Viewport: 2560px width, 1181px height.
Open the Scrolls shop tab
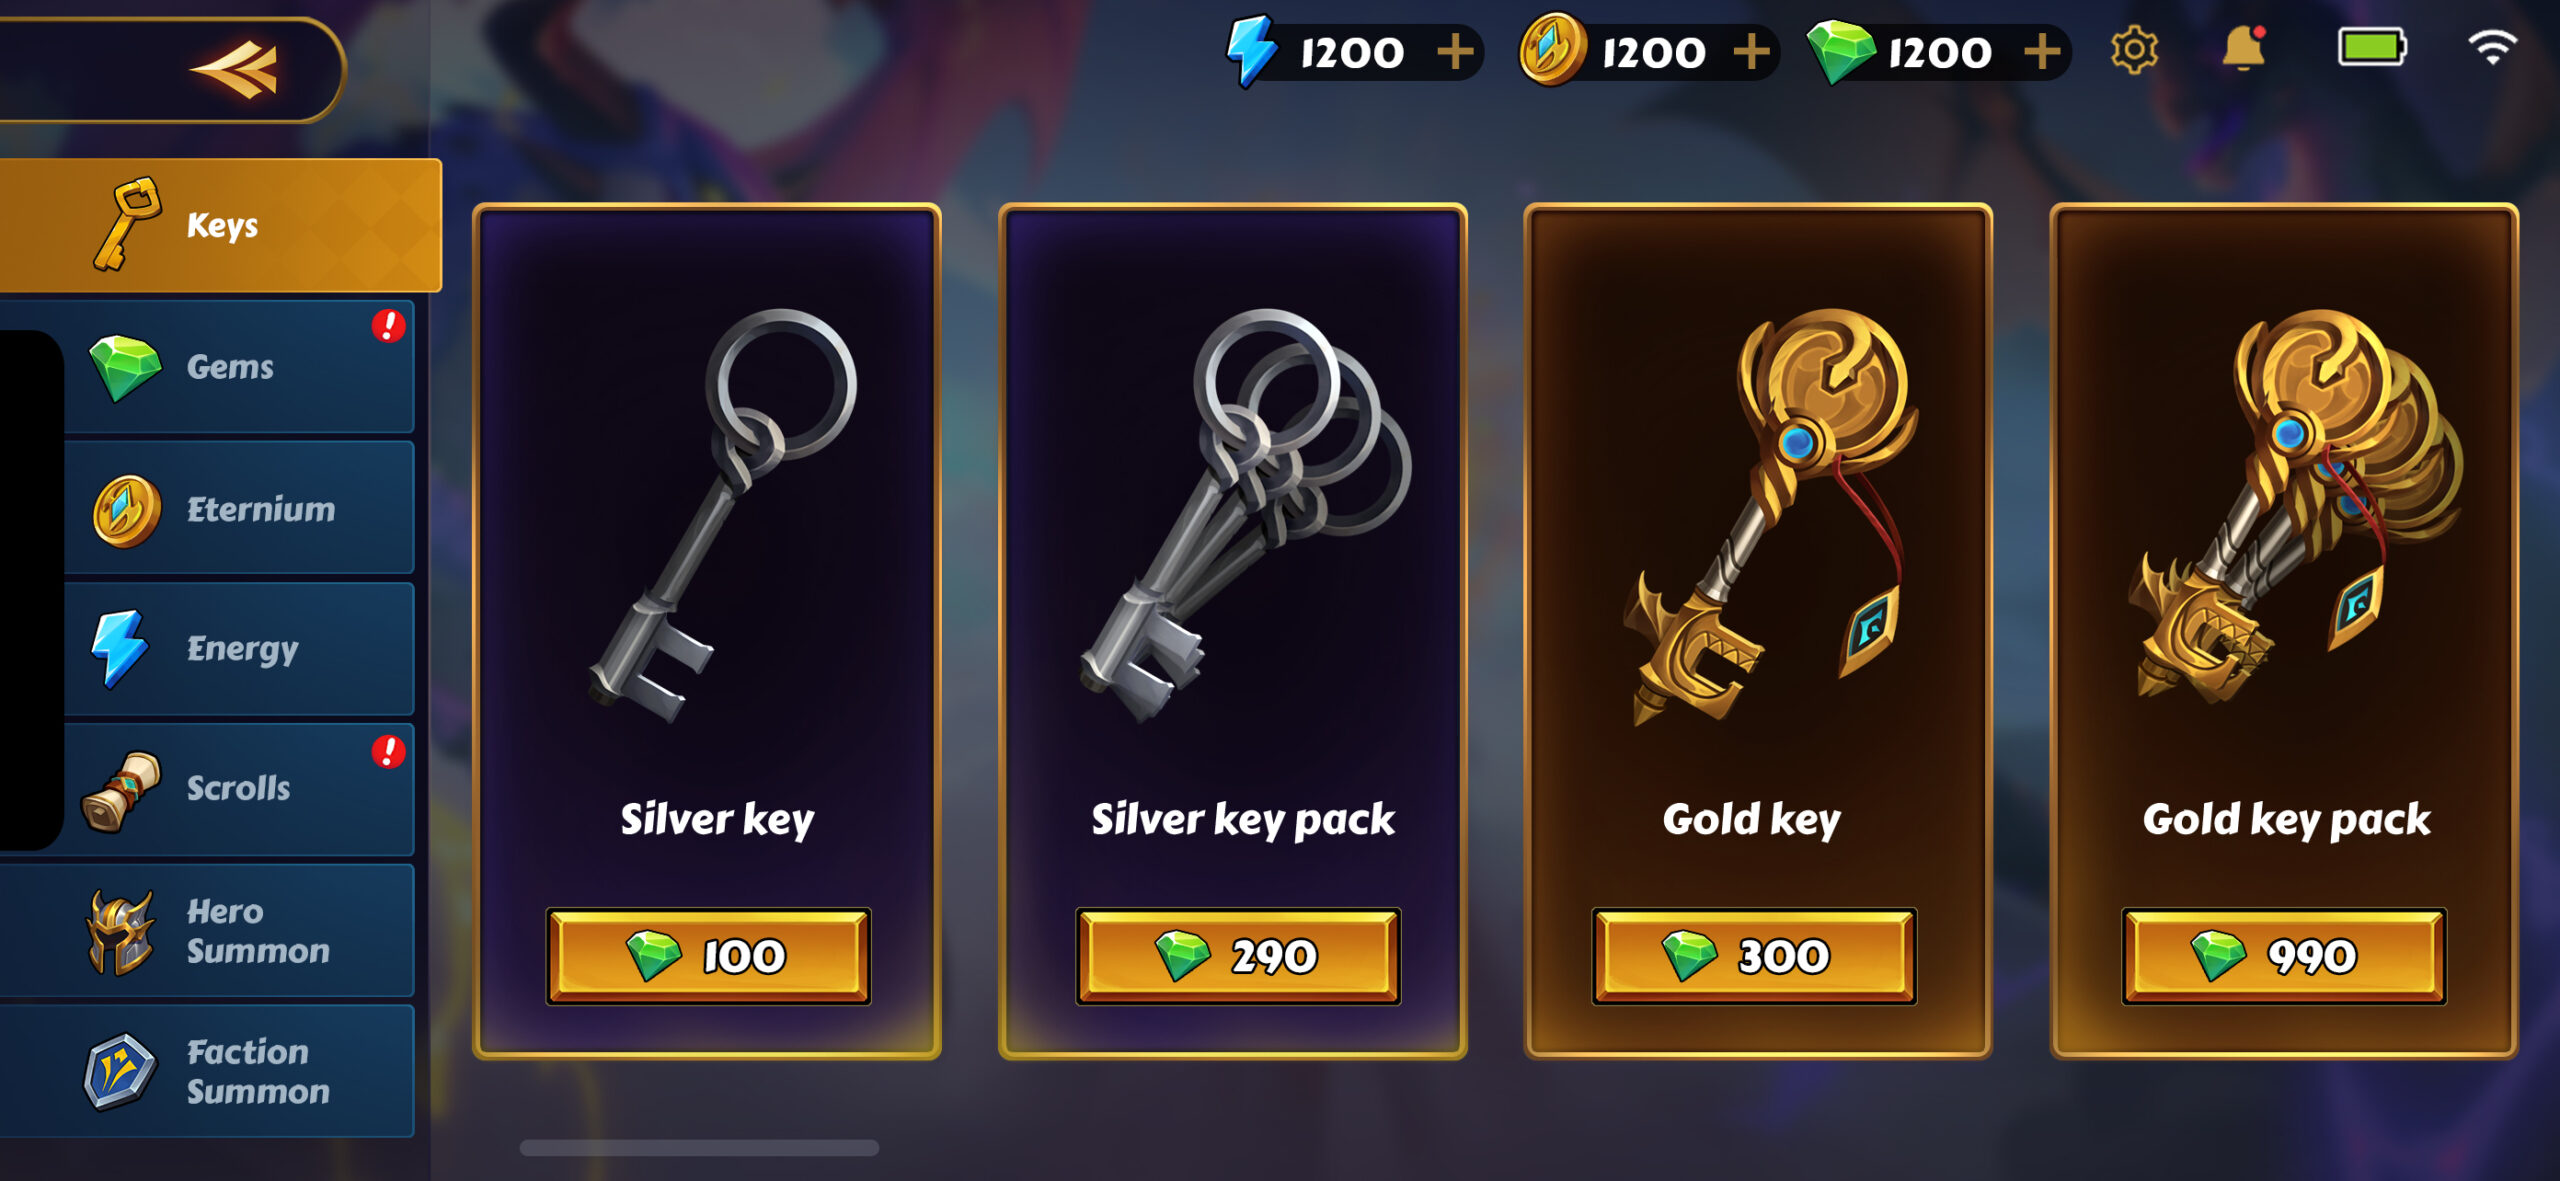tap(238, 789)
